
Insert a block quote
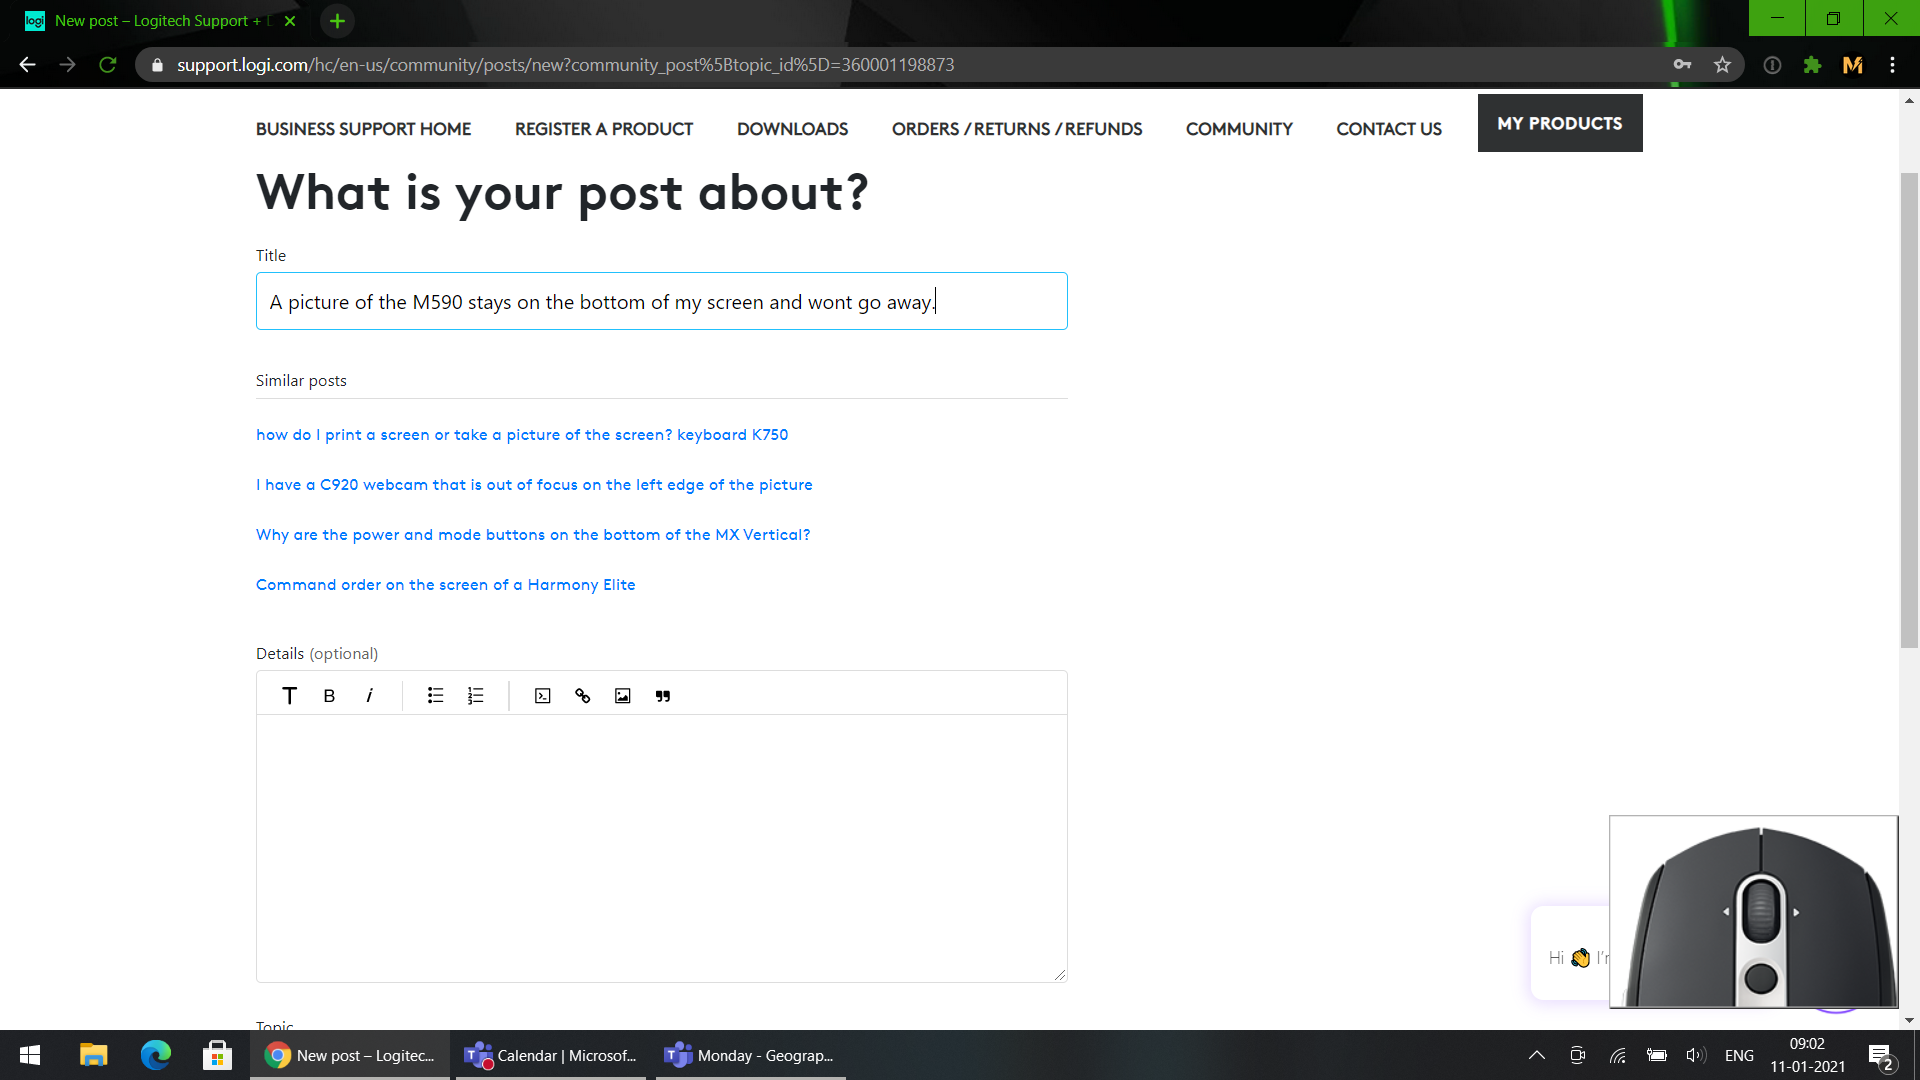coord(663,696)
